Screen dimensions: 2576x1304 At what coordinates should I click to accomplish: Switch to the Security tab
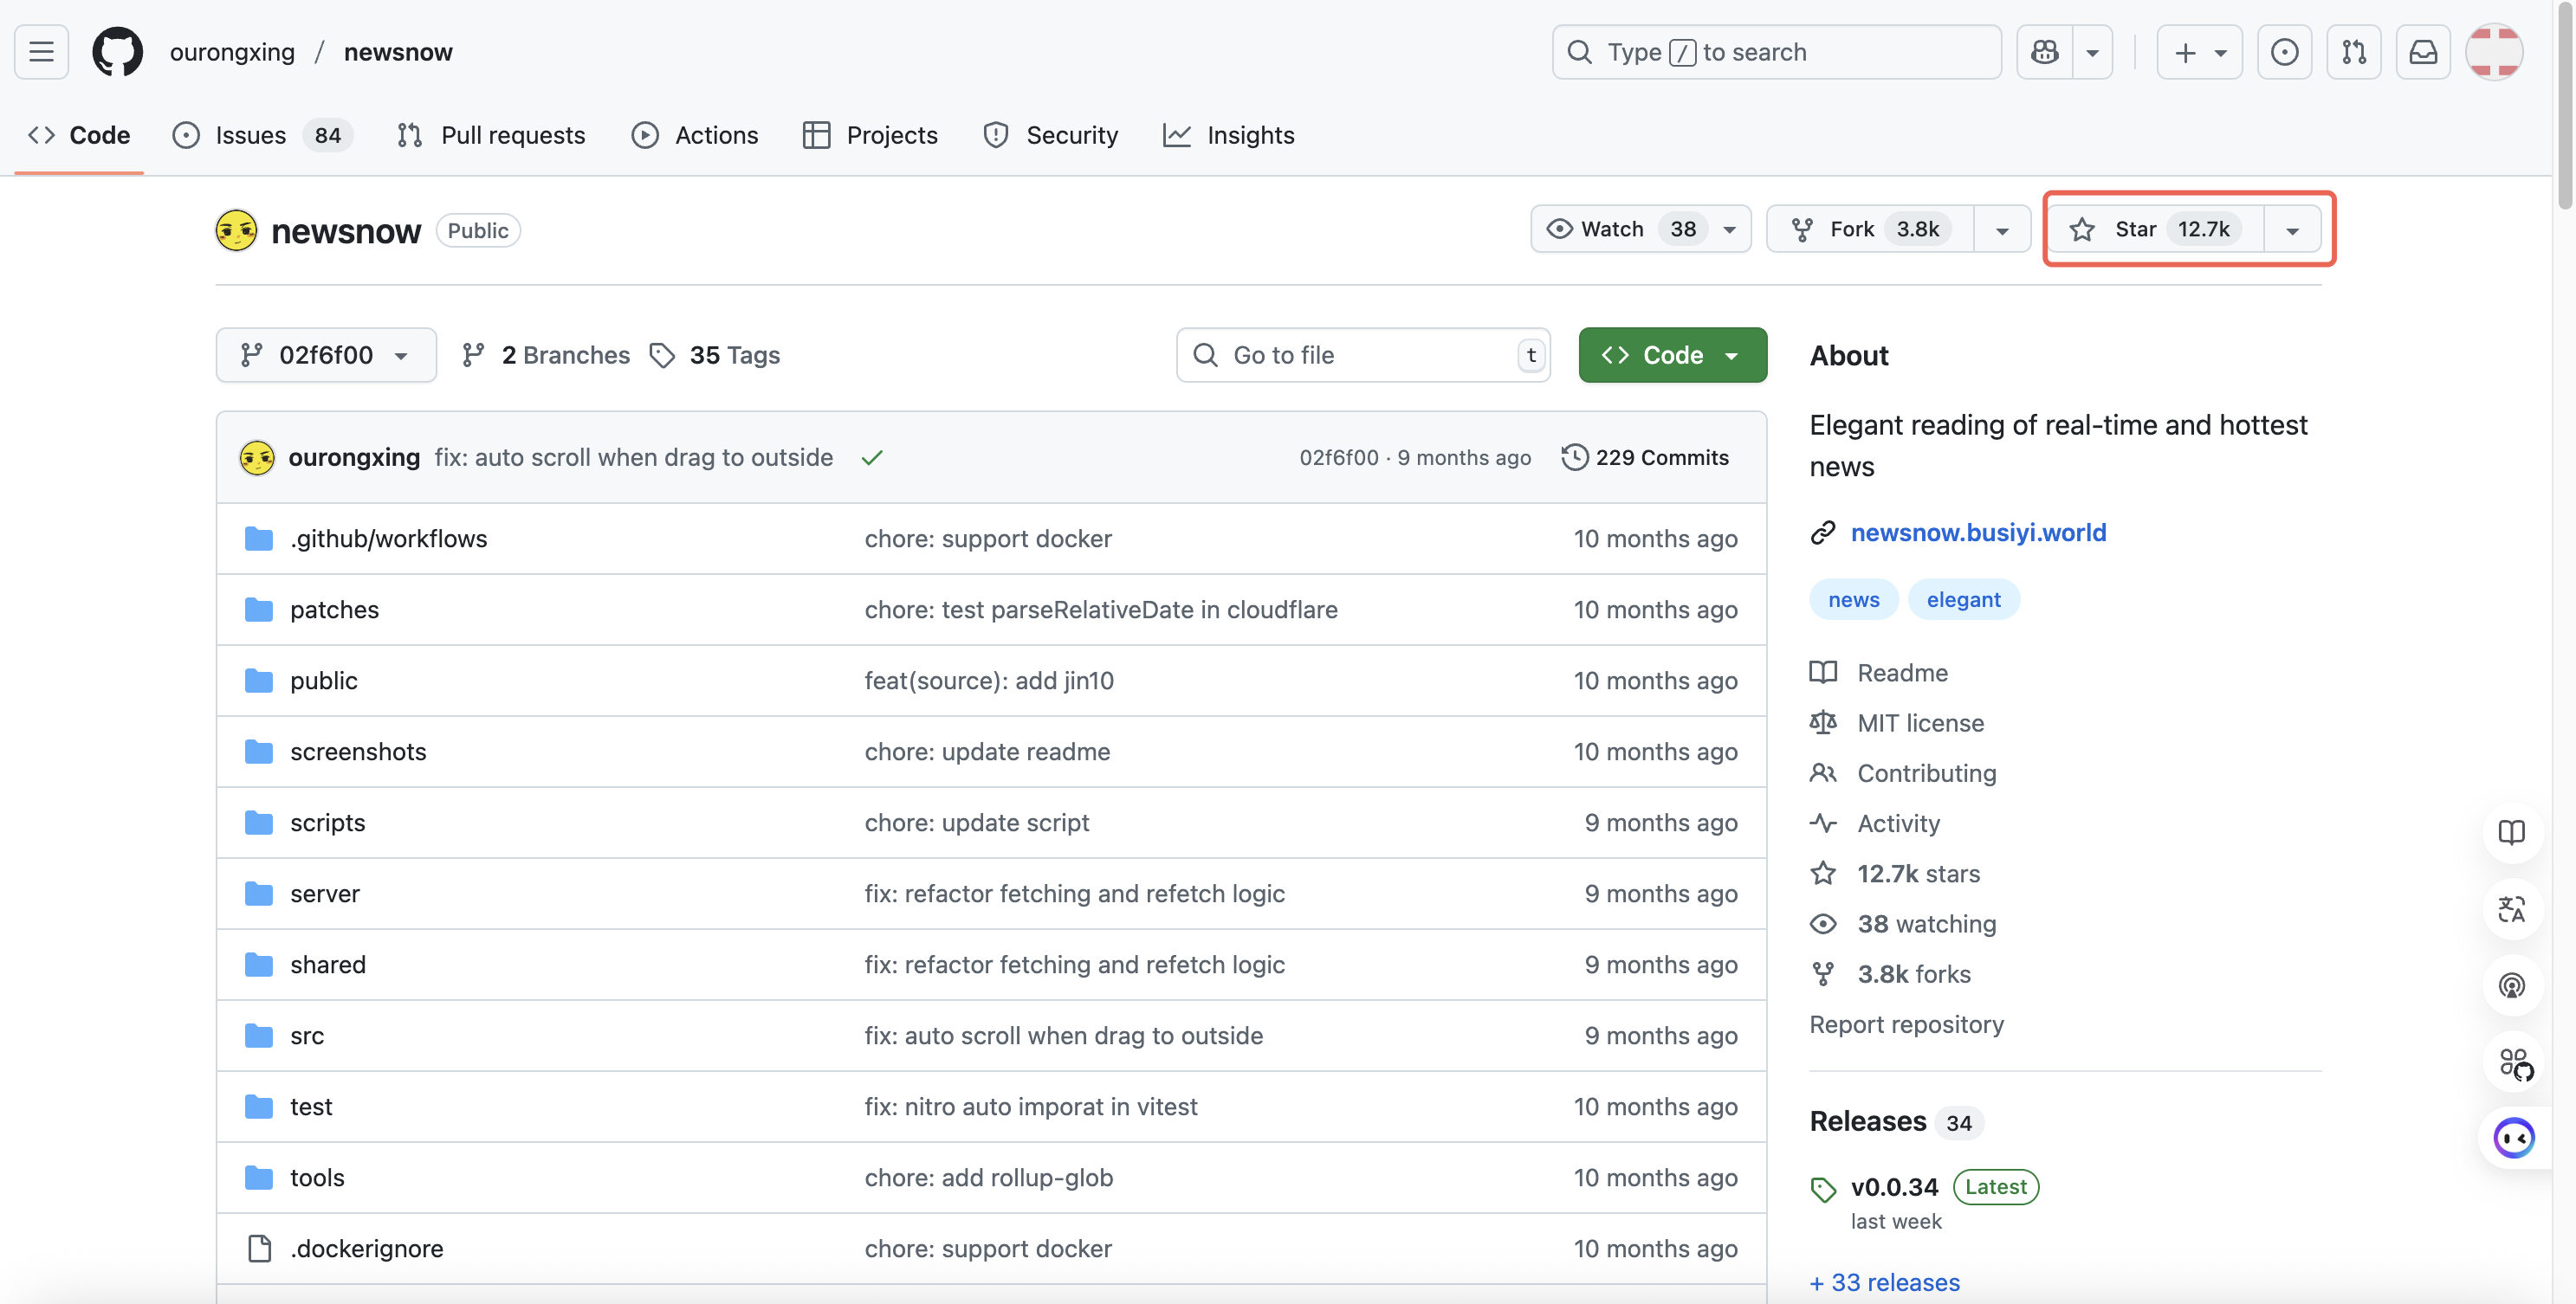coord(1050,135)
